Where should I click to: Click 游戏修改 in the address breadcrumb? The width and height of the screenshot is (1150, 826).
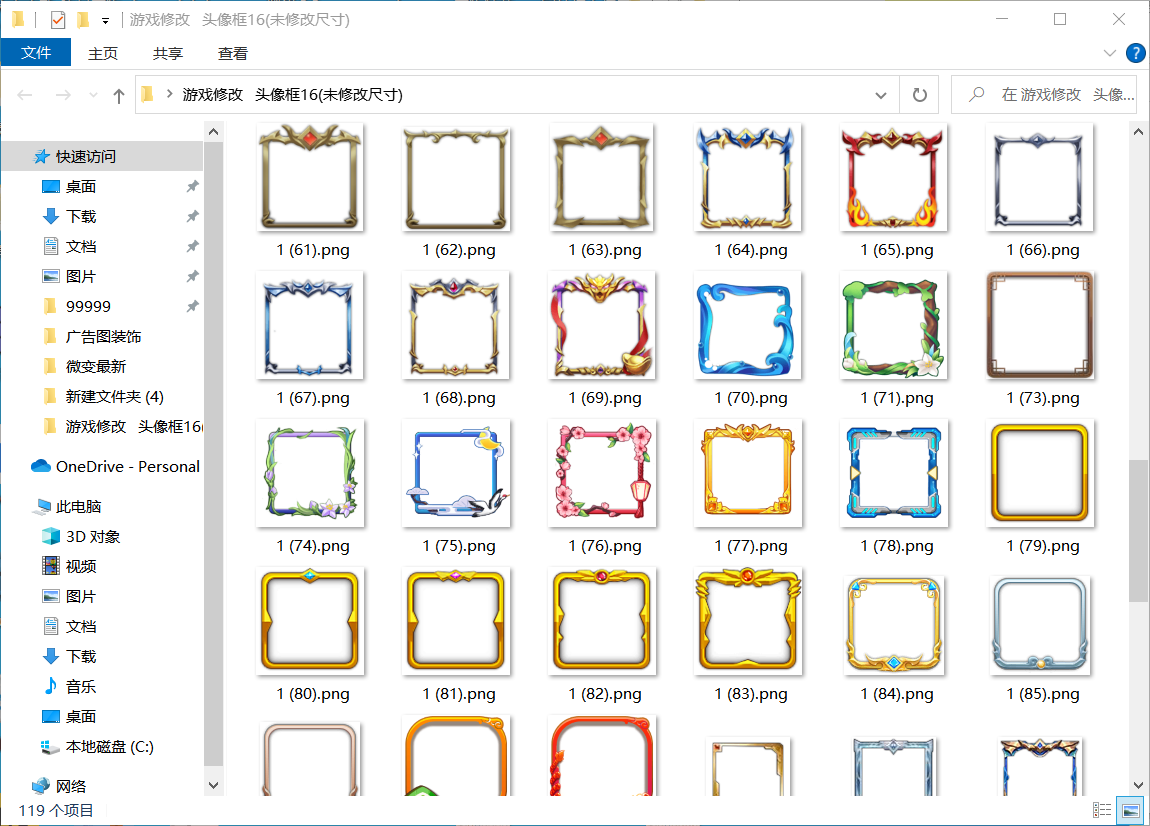[212, 95]
